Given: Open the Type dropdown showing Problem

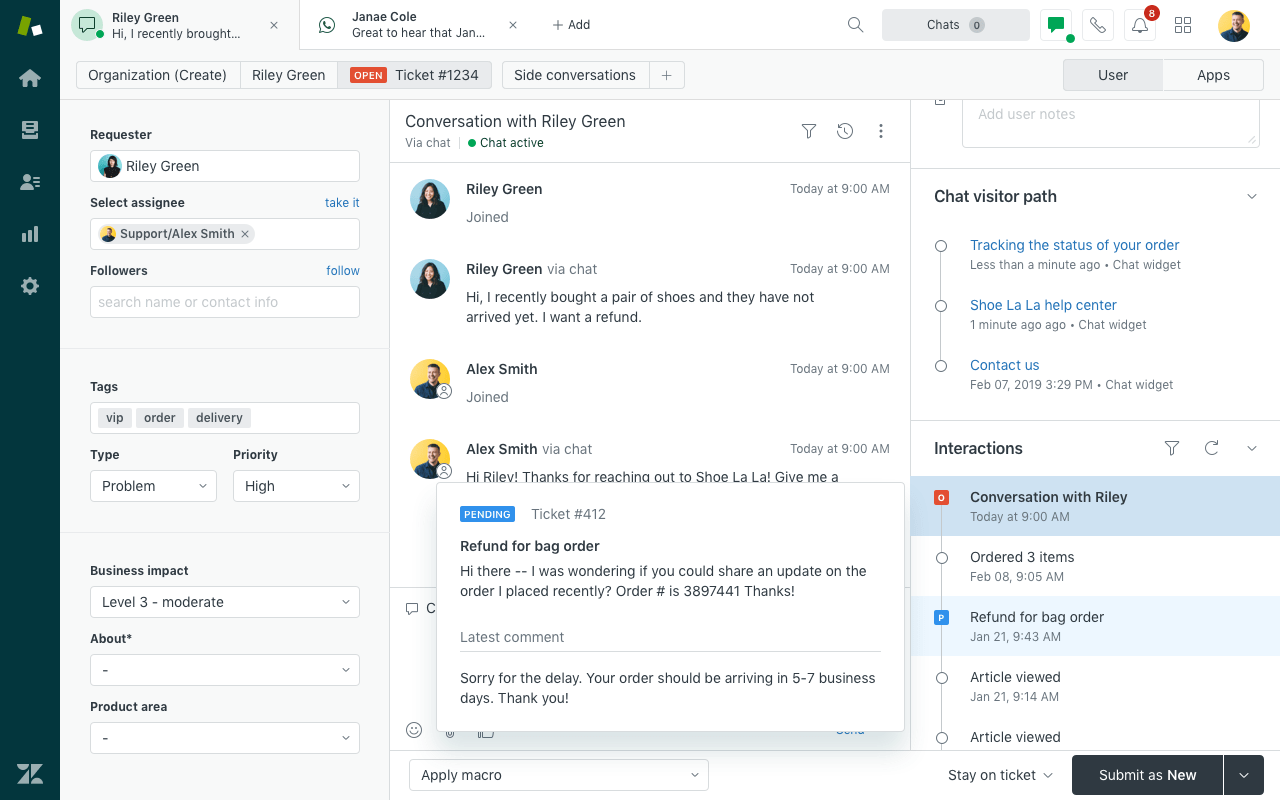Looking at the screenshot, I should point(153,486).
